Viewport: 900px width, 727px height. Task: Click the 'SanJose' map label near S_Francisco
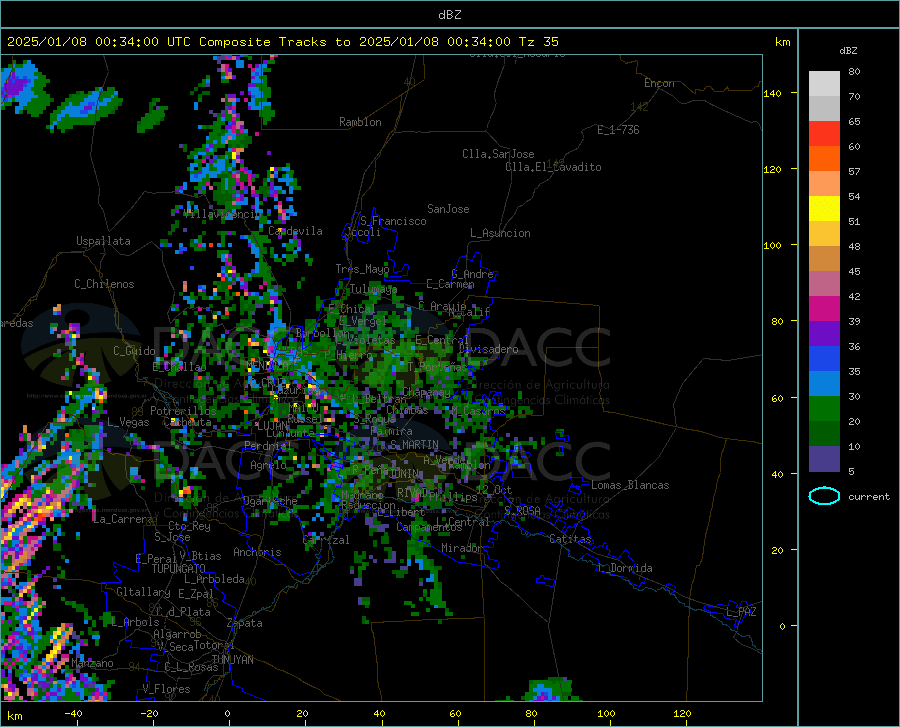click(448, 209)
